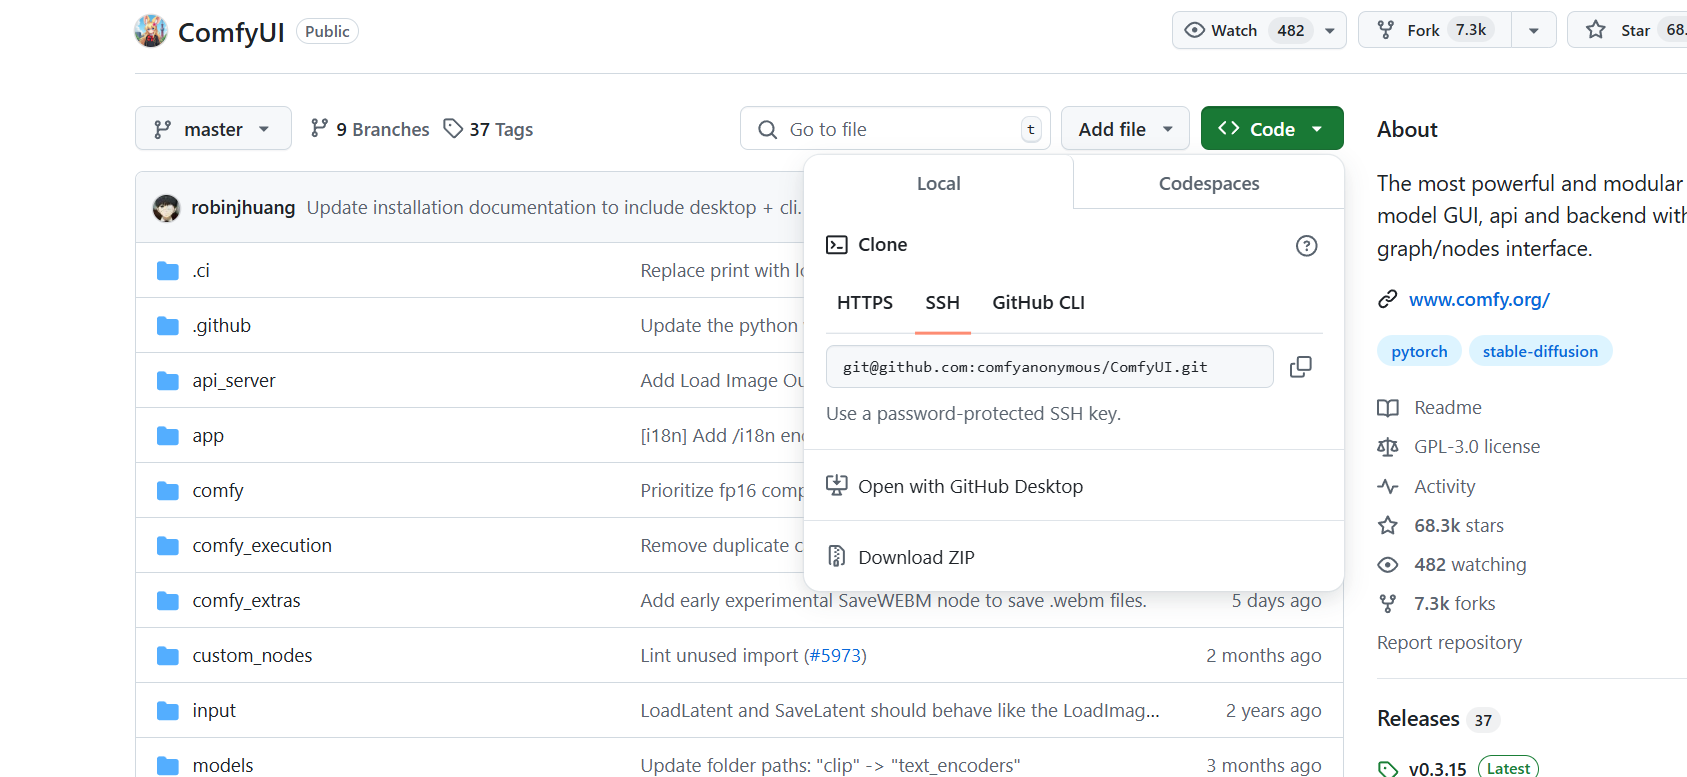This screenshot has height=777, width=1687.
Task: Click the book icon beside Readme
Action: (x=1388, y=408)
